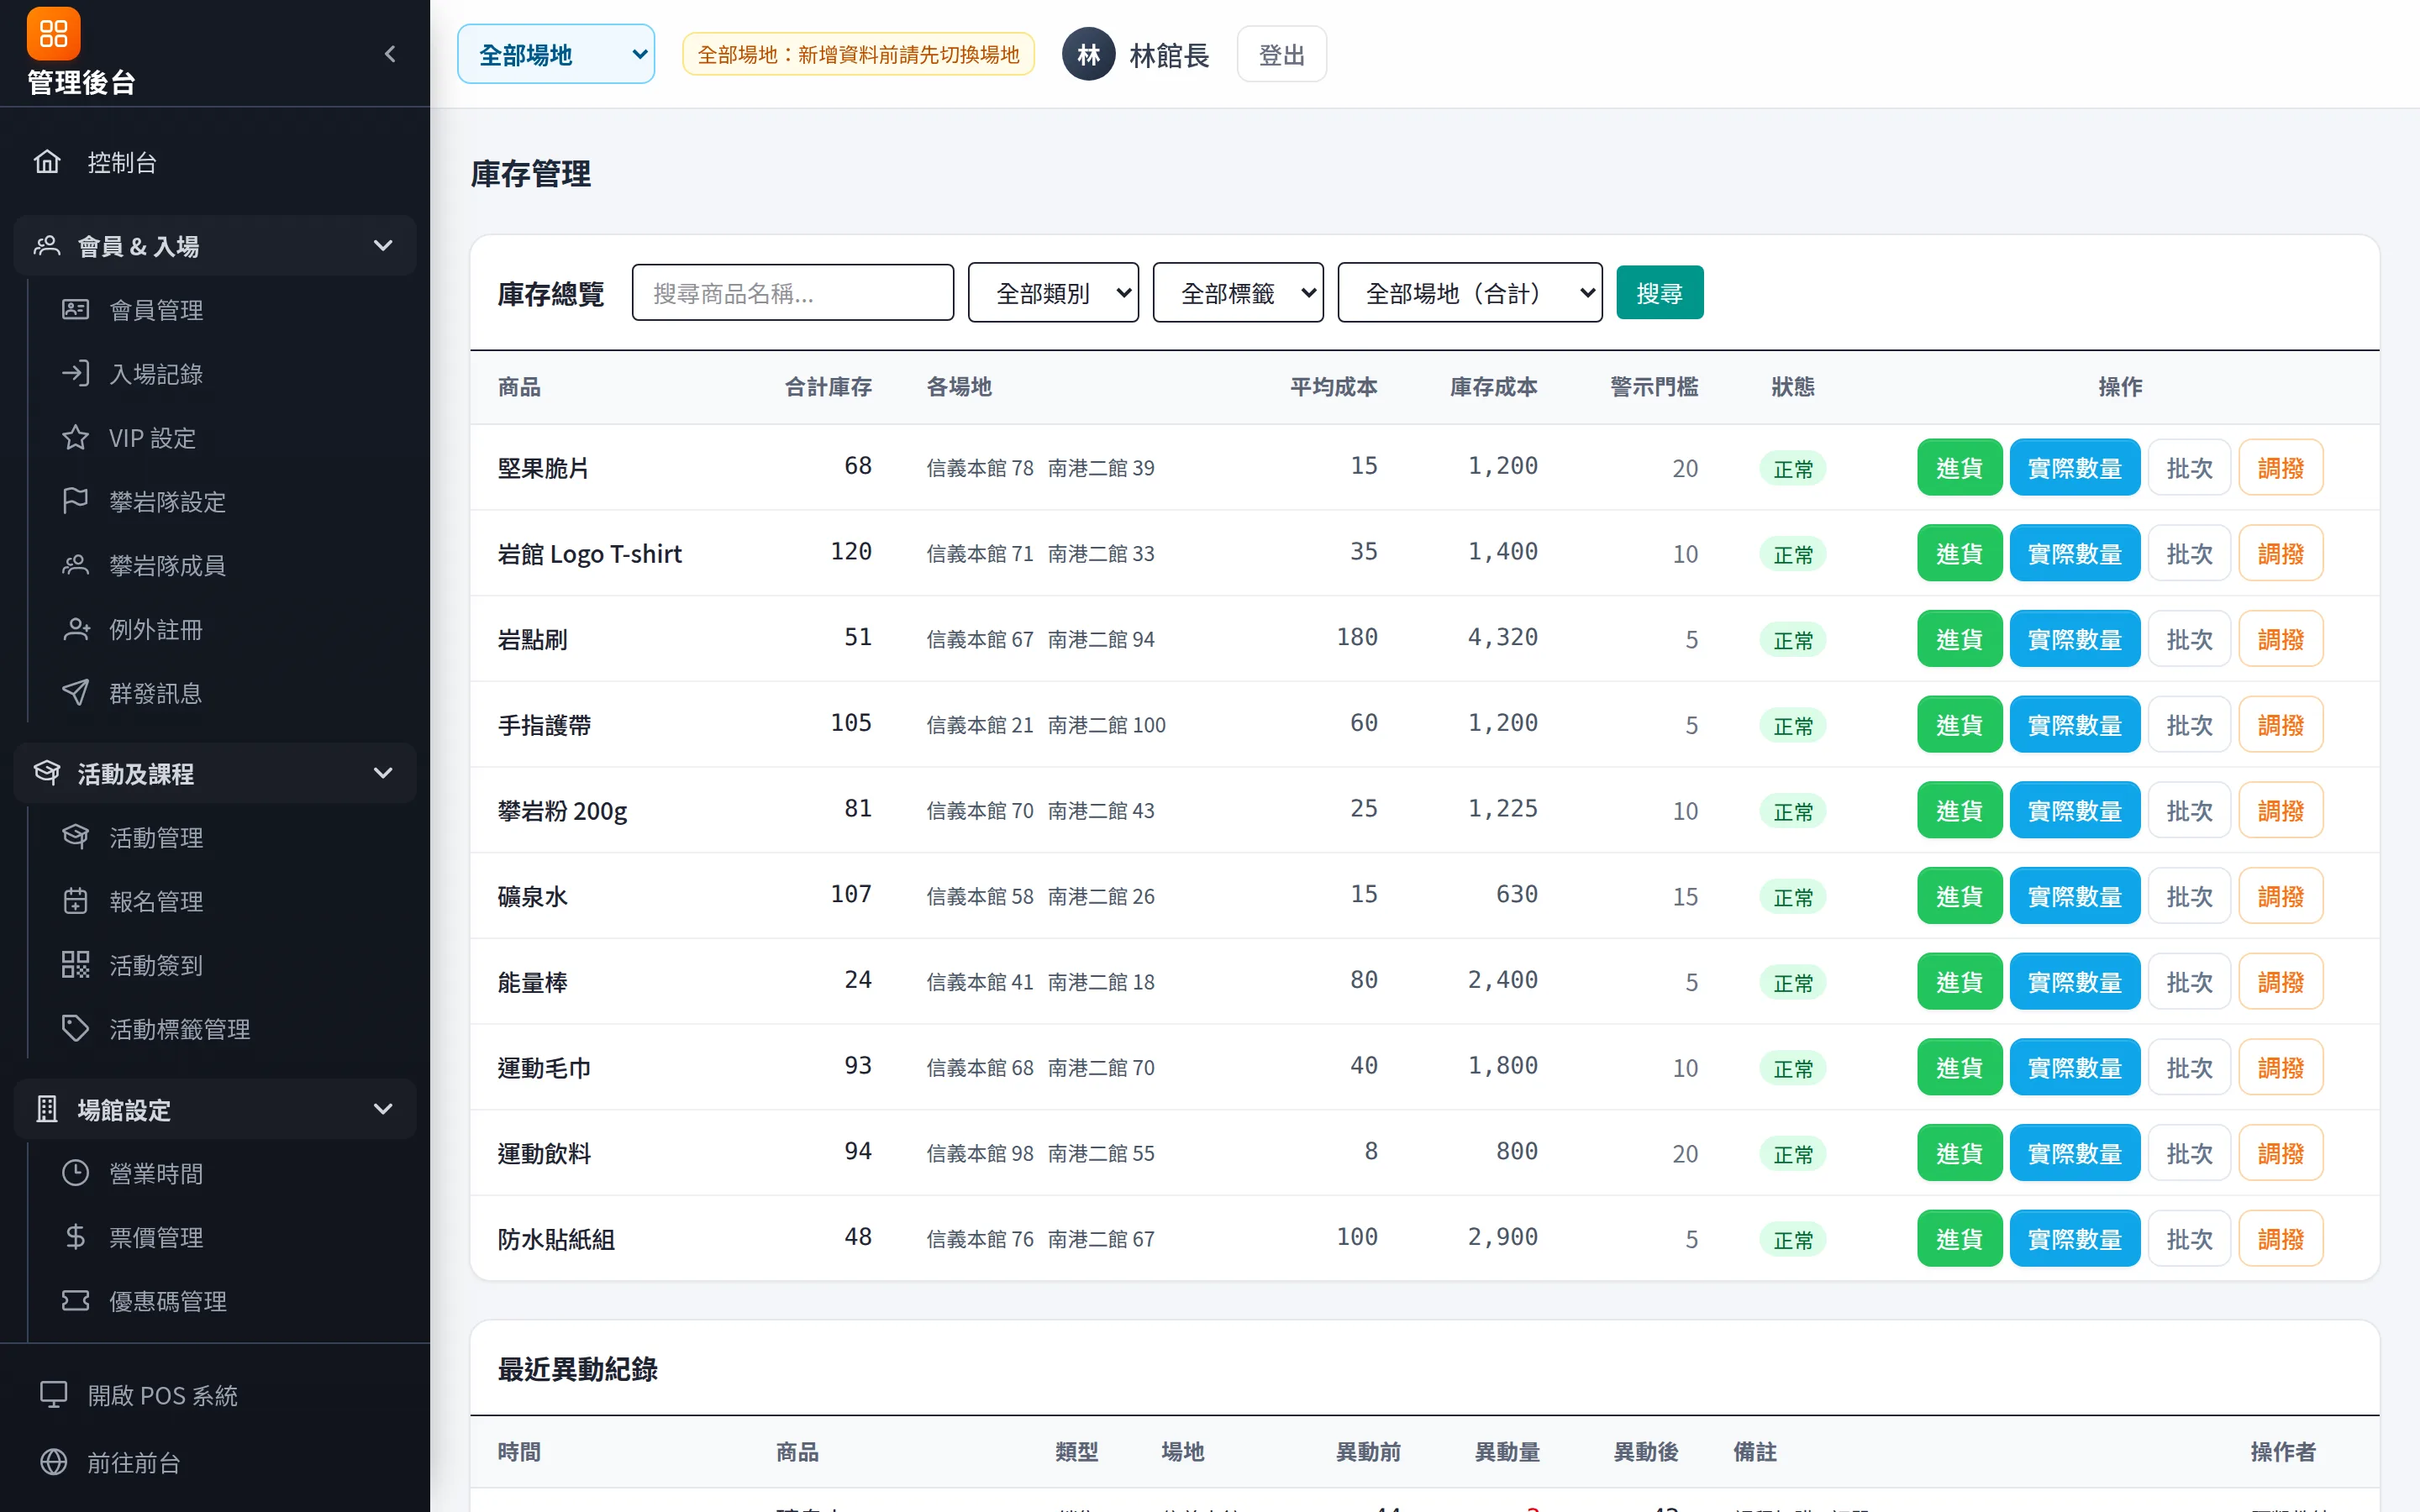Click the tag icon for 活動標籤管理
Screen dimensions: 2420x1512
pos(75,1029)
